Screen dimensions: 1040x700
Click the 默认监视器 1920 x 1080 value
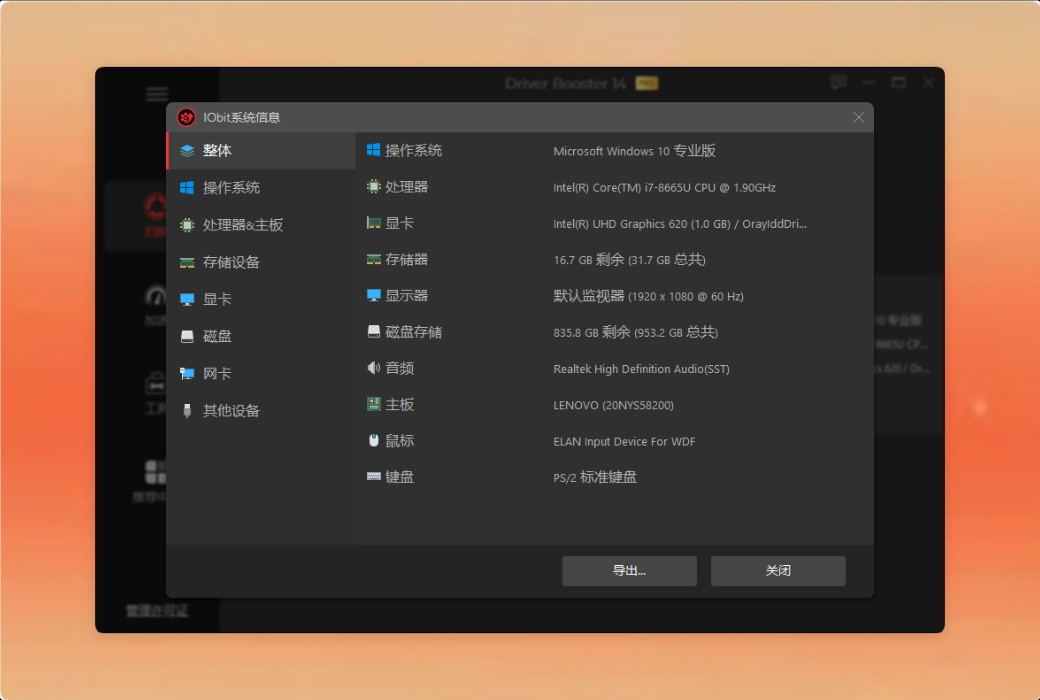(648, 296)
